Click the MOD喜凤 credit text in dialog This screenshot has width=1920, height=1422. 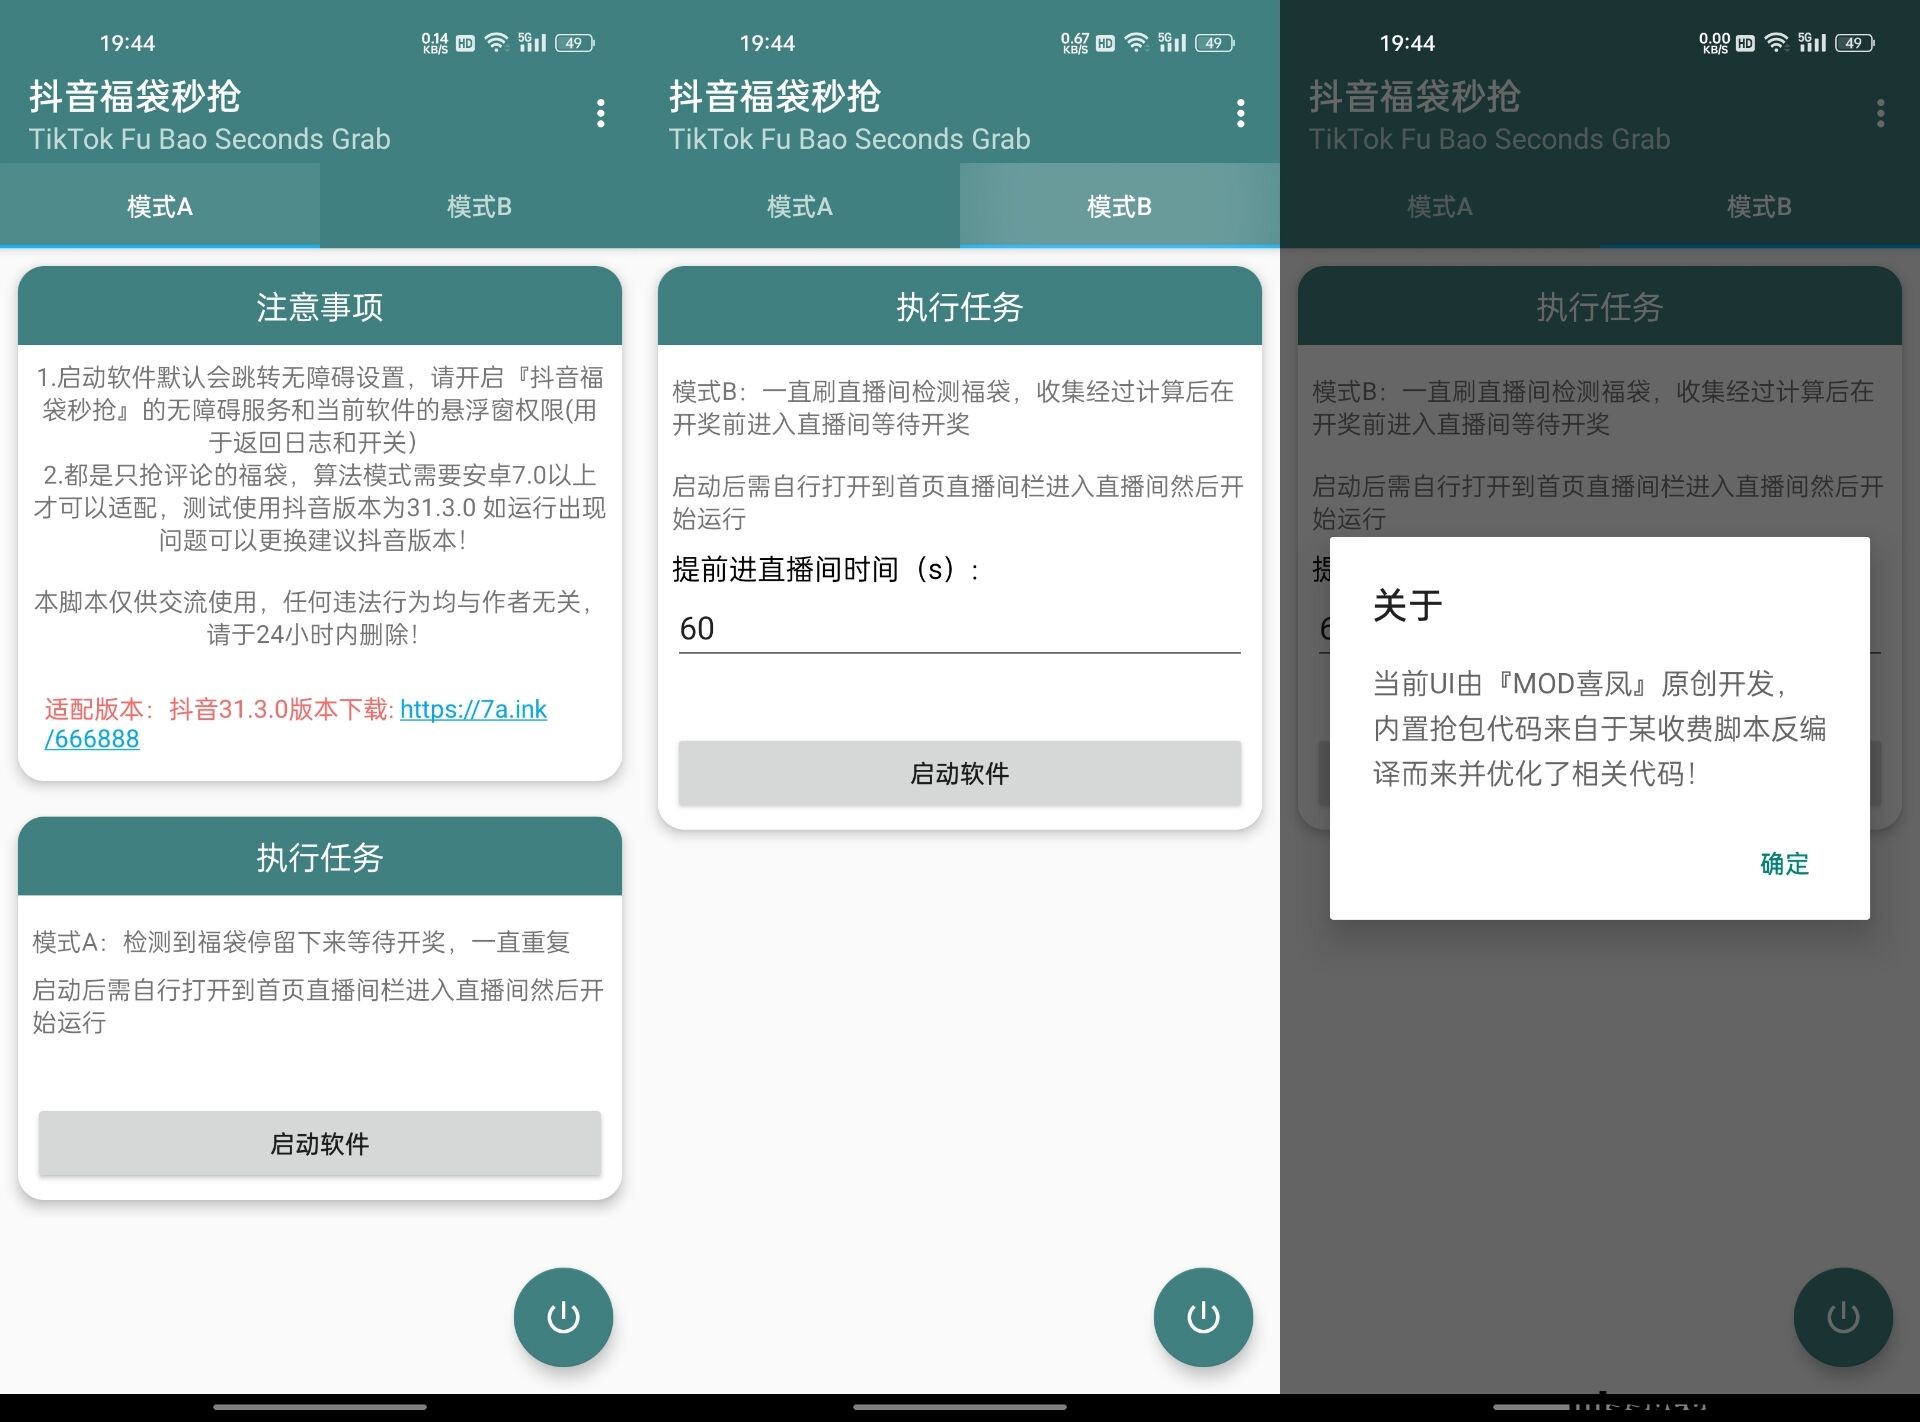click(1573, 683)
